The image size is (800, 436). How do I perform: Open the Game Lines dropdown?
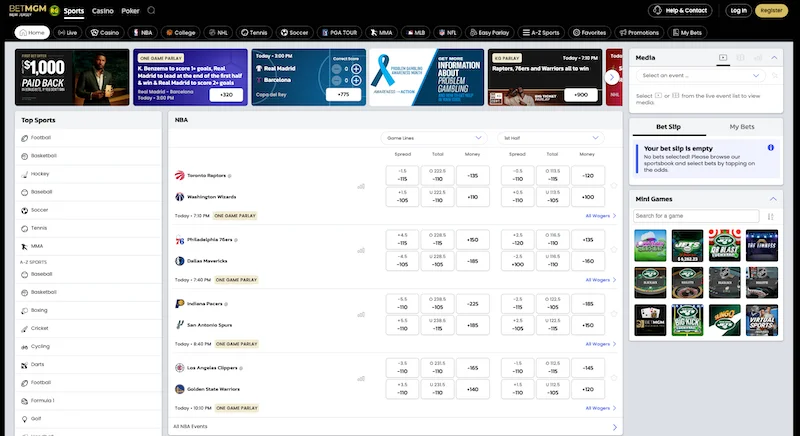pos(435,137)
